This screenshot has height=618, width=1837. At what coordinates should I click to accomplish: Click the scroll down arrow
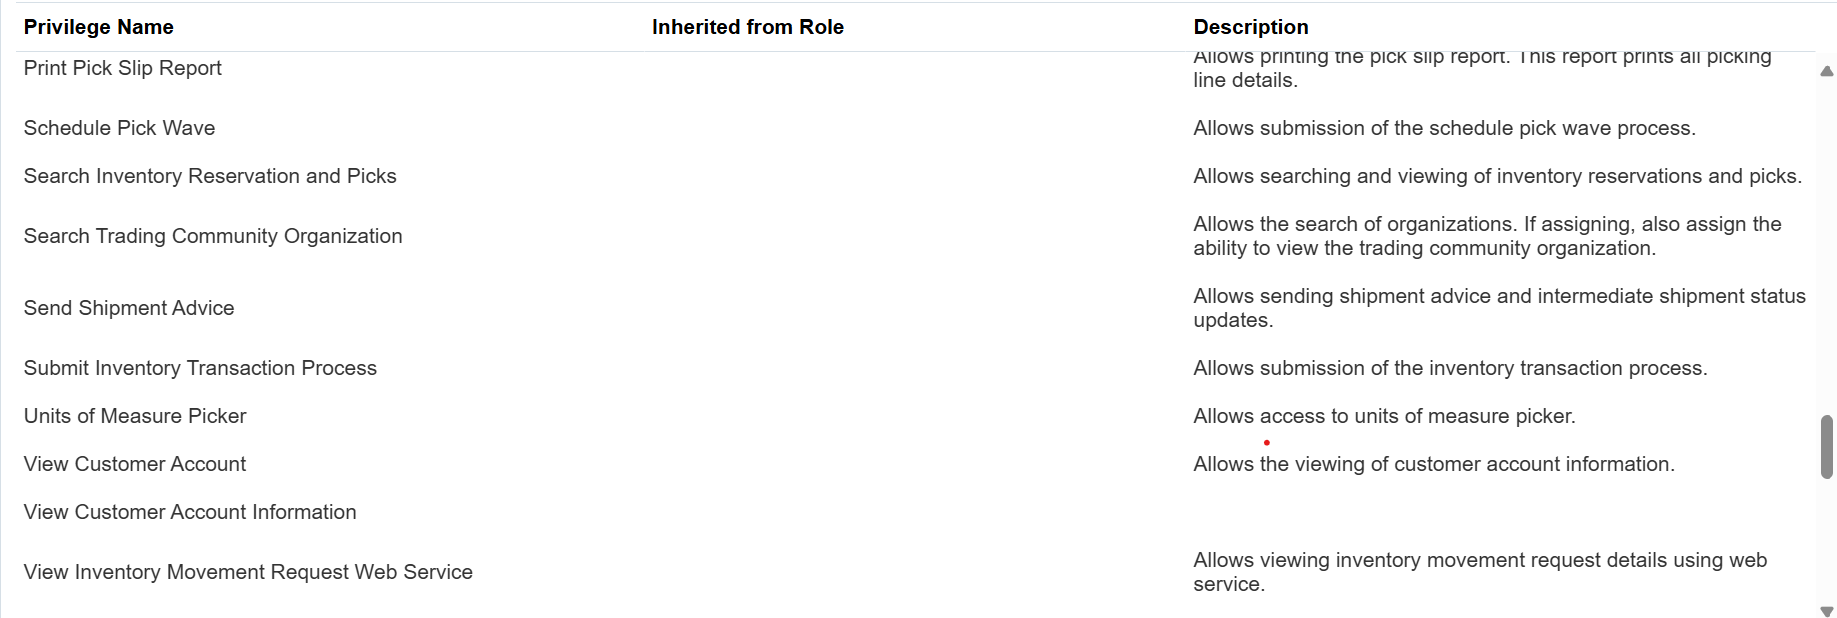point(1826,611)
